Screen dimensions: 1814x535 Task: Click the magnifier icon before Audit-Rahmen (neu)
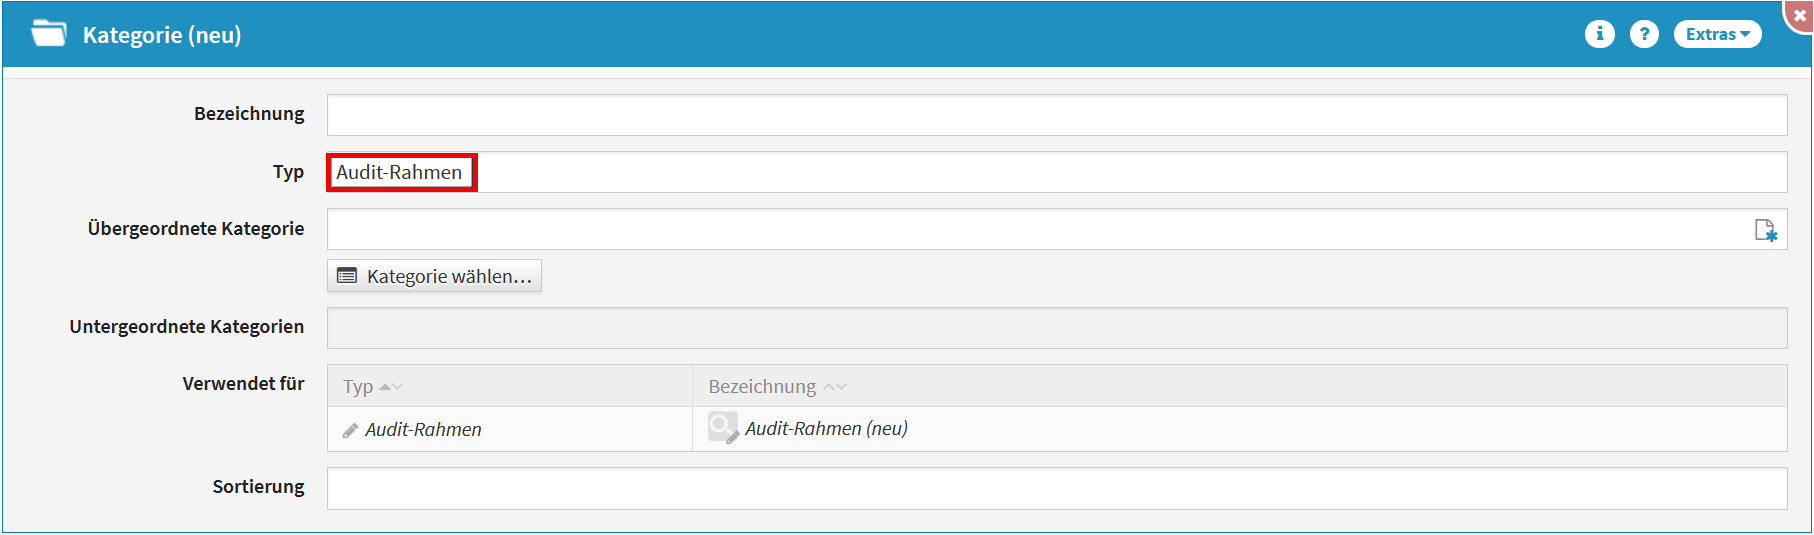coord(722,428)
